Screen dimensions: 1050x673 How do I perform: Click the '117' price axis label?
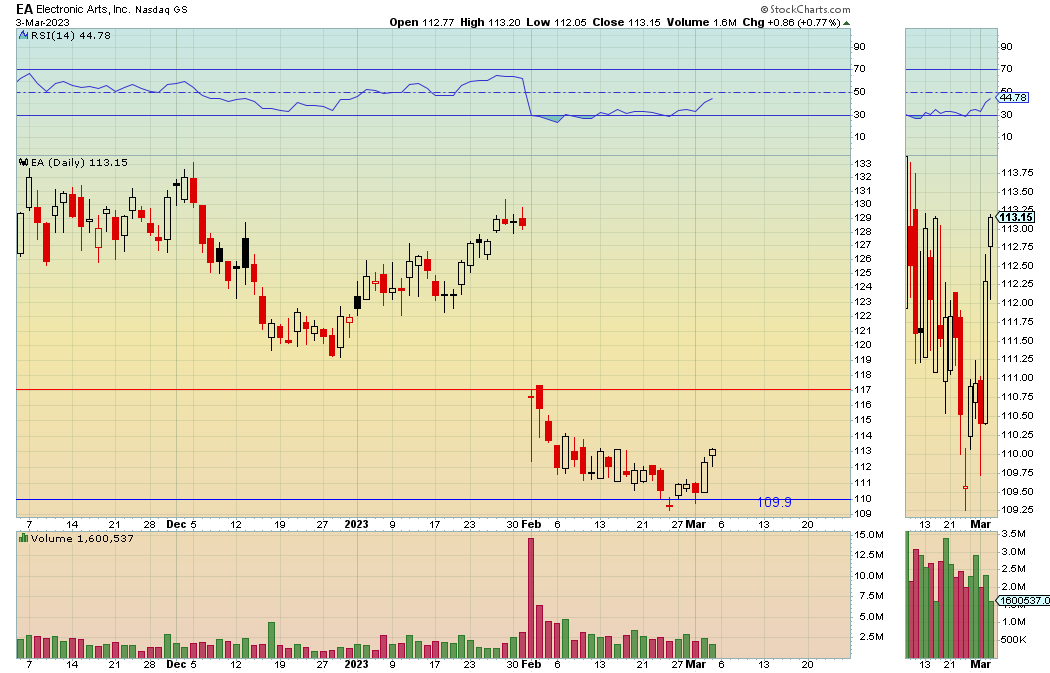tap(862, 389)
